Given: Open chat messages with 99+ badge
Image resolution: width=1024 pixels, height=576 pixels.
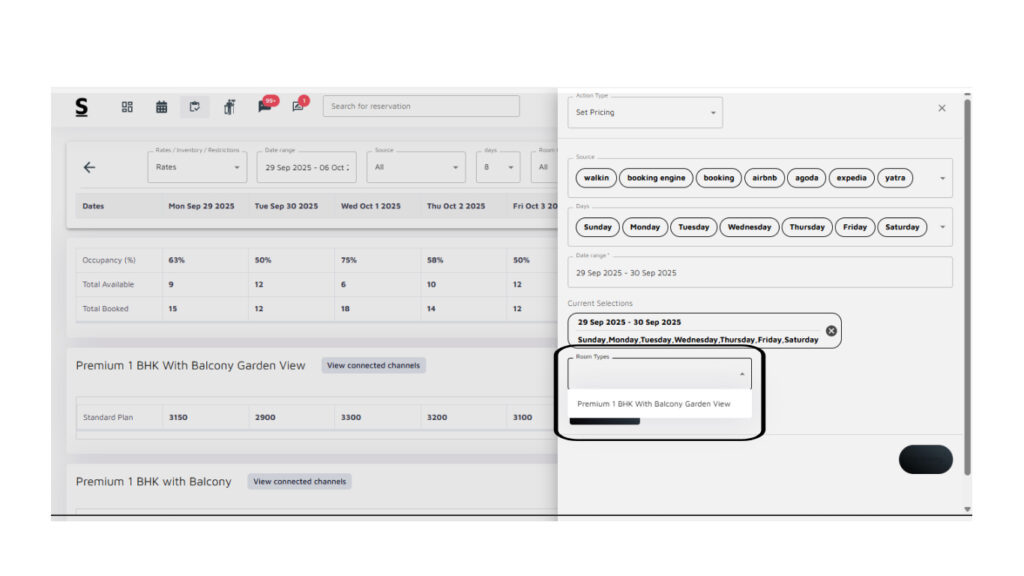Looking at the screenshot, I should pos(265,106).
